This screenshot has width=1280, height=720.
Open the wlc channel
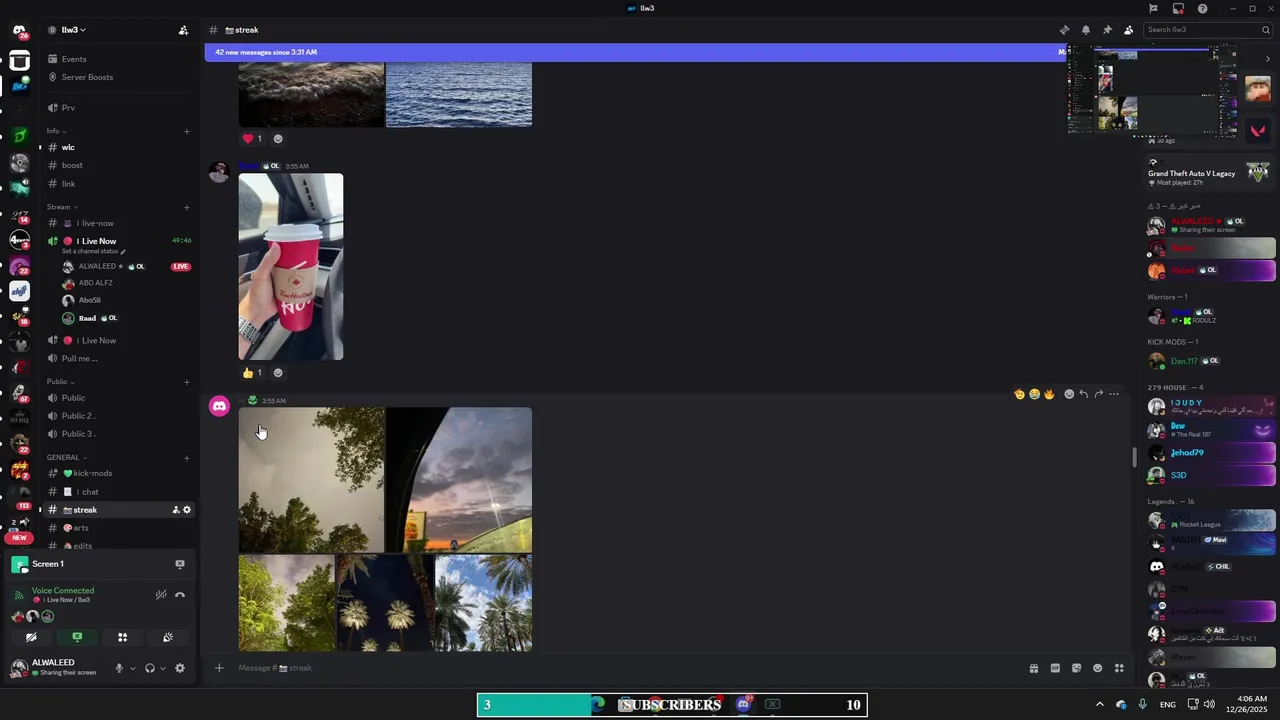click(68, 147)
